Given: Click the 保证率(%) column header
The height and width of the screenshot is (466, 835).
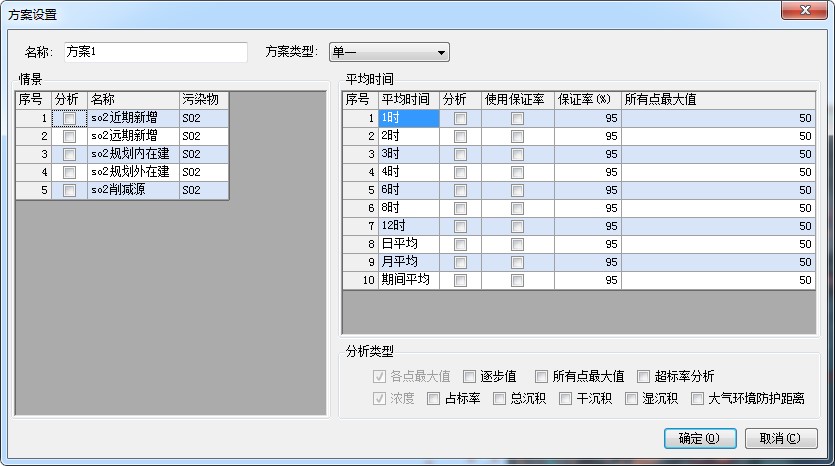Looking at the screenshot, I should tap(587, 100).
